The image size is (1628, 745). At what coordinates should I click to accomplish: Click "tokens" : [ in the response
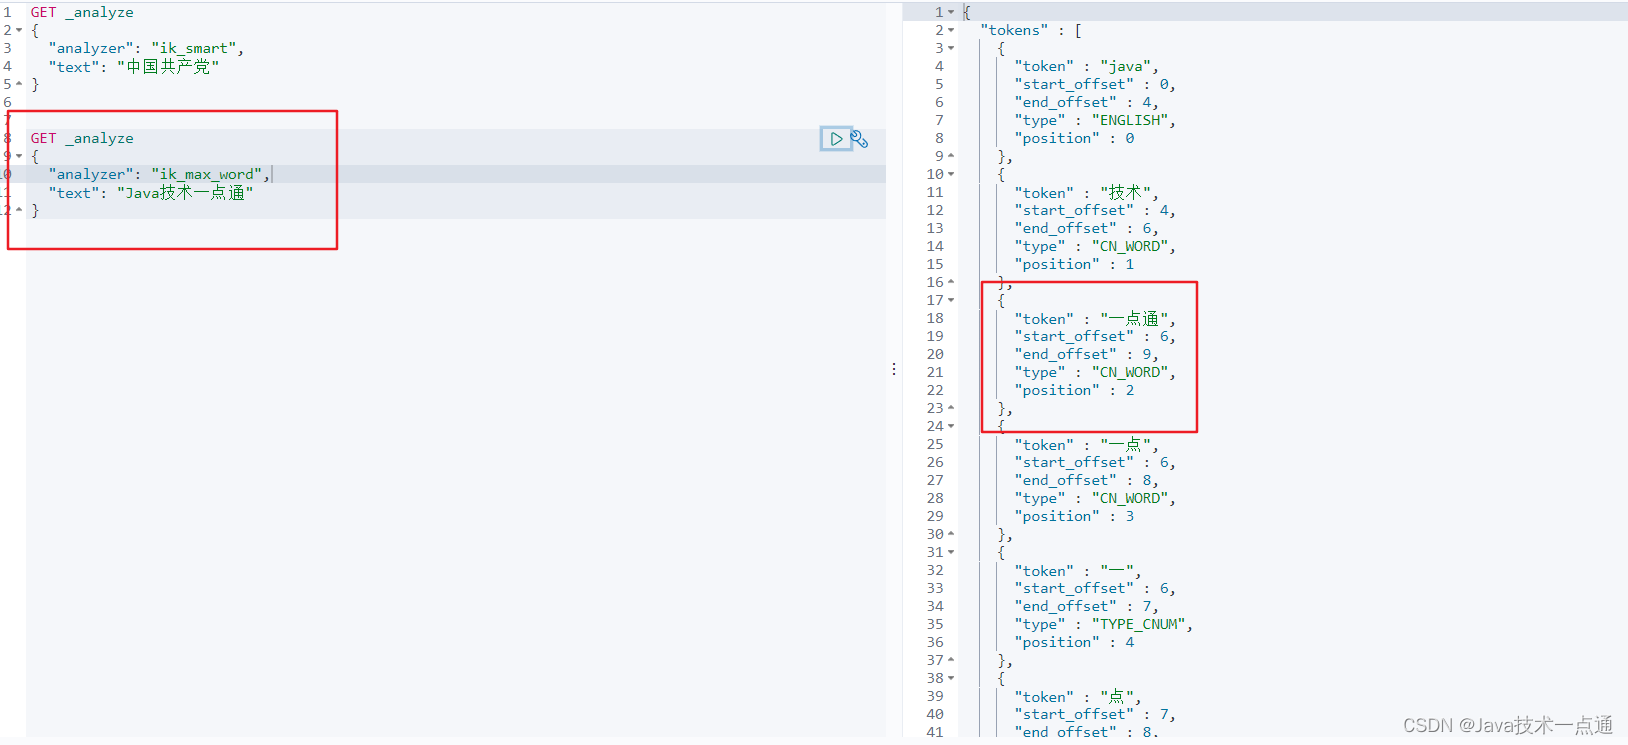(x=1031, y=30)
